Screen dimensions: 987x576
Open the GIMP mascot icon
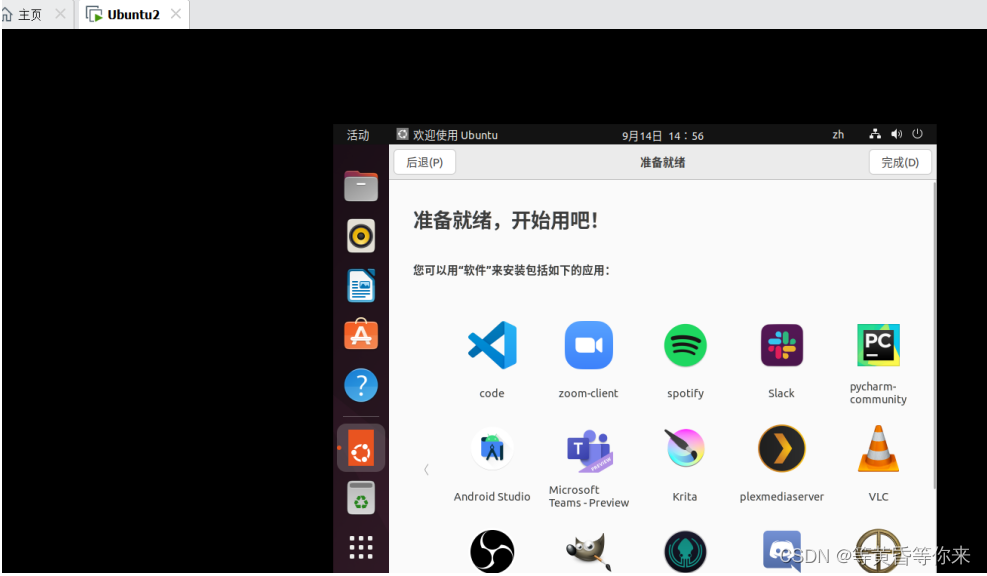point(589,551)
